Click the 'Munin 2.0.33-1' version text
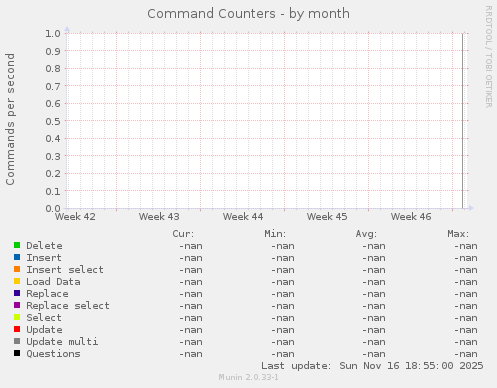This screenshot has width=497, height=388. click(248, 377)
